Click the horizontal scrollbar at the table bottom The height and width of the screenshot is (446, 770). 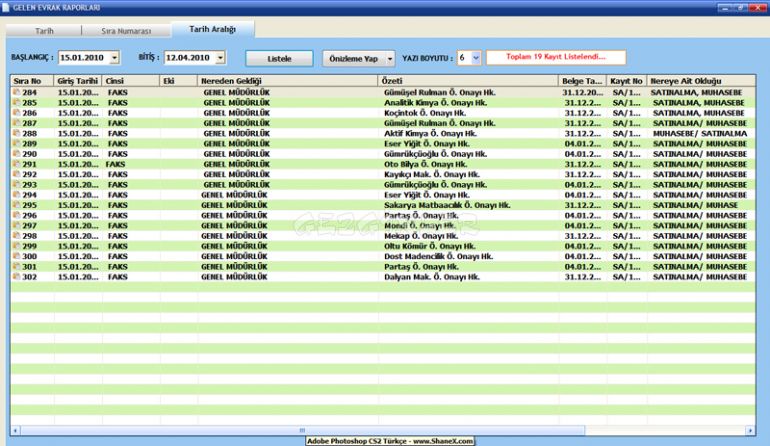pyautogui.click(x=380, y=430)
